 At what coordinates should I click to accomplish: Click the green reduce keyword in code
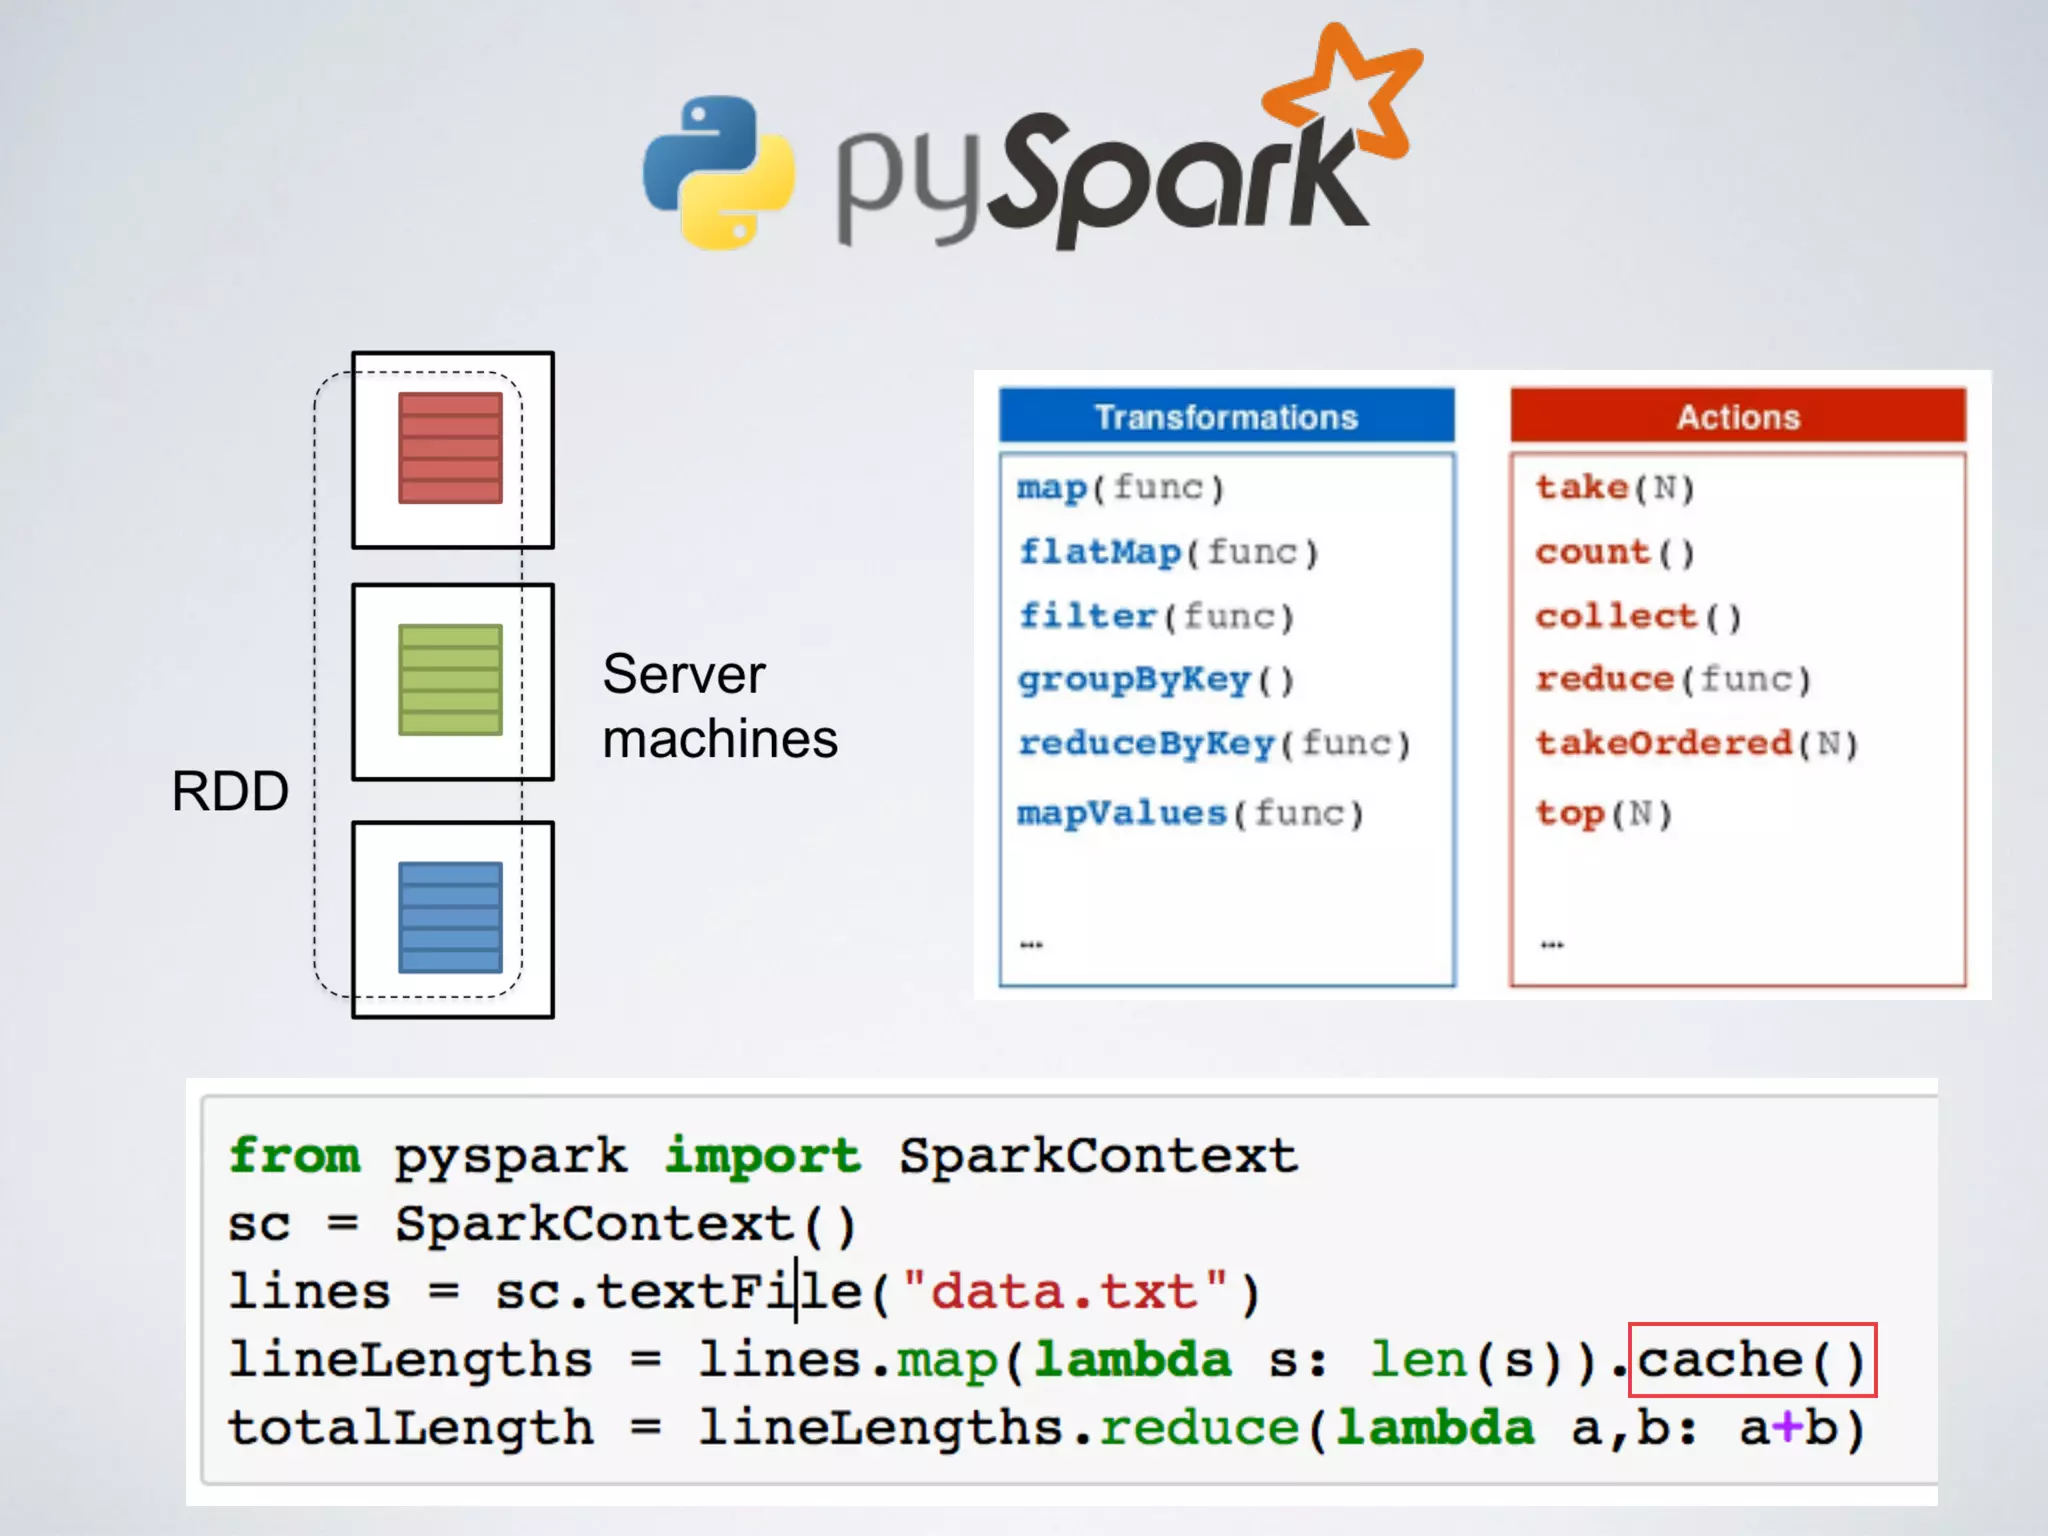(1198, 1428)
